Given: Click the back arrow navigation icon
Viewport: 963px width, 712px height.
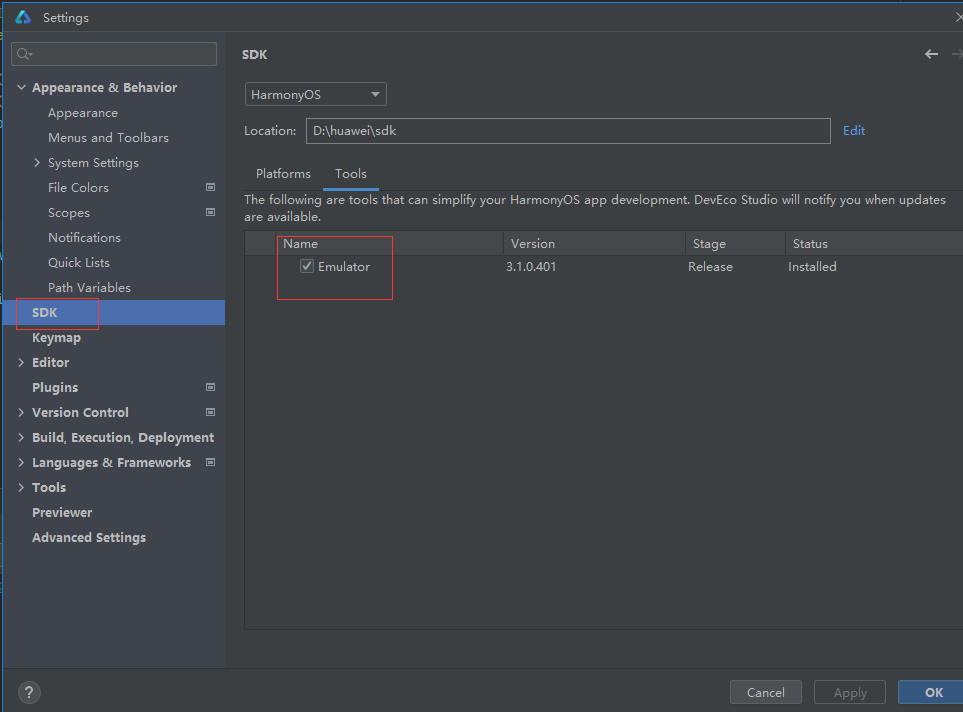Looking at the screenshot, I should point(931,54).
